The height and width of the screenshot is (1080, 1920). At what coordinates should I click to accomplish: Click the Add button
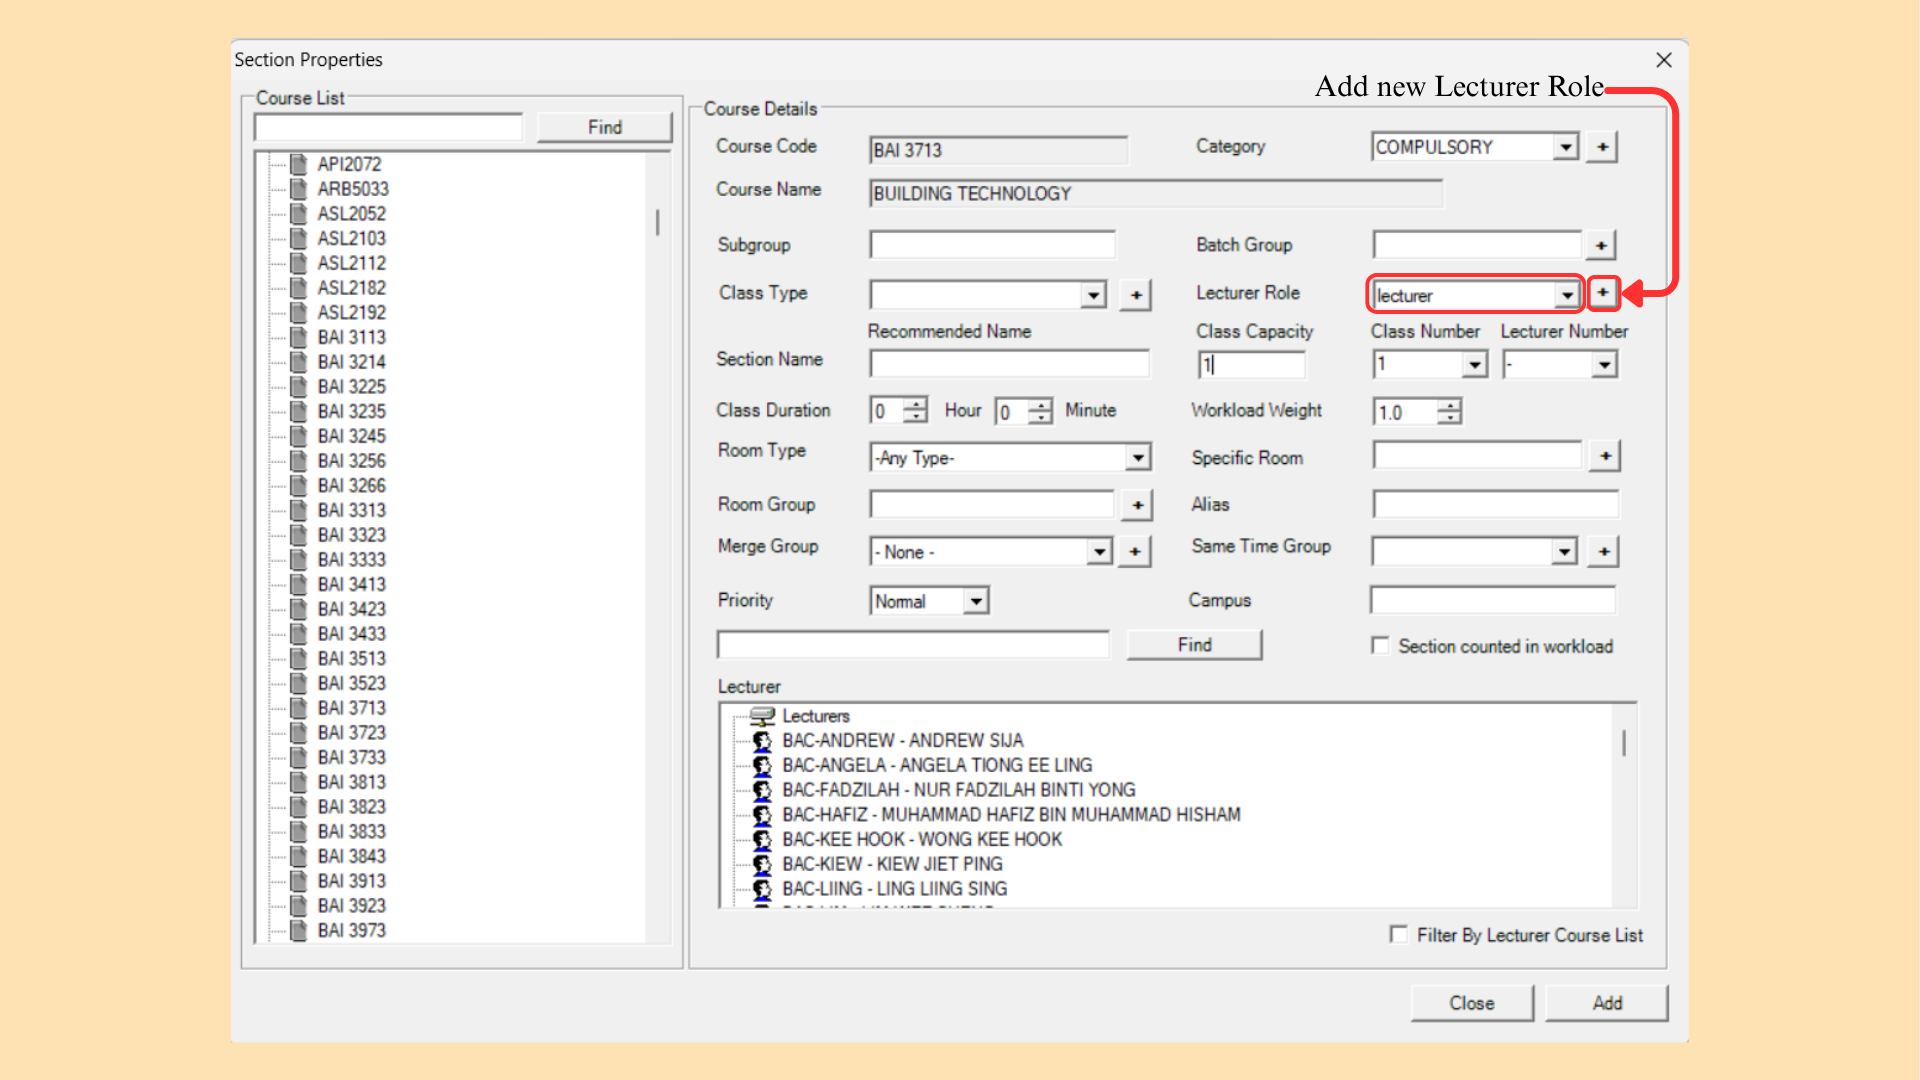click(x=1607, y=1003)
